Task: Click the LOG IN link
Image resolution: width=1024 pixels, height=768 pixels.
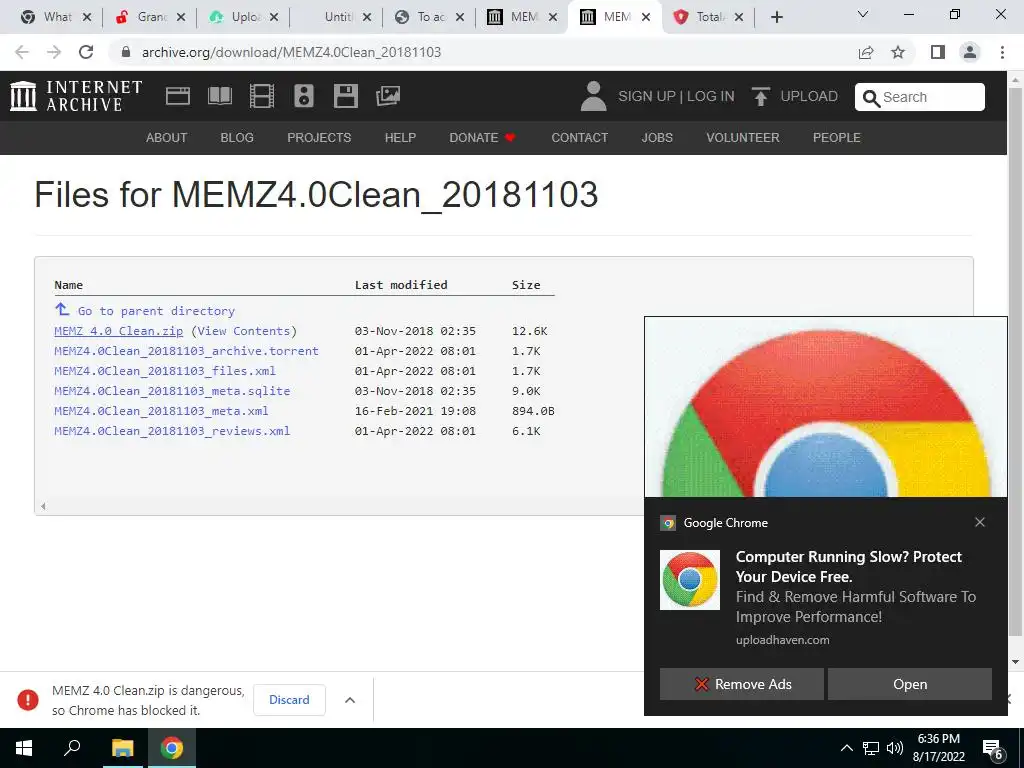Action: coord(711,97)
